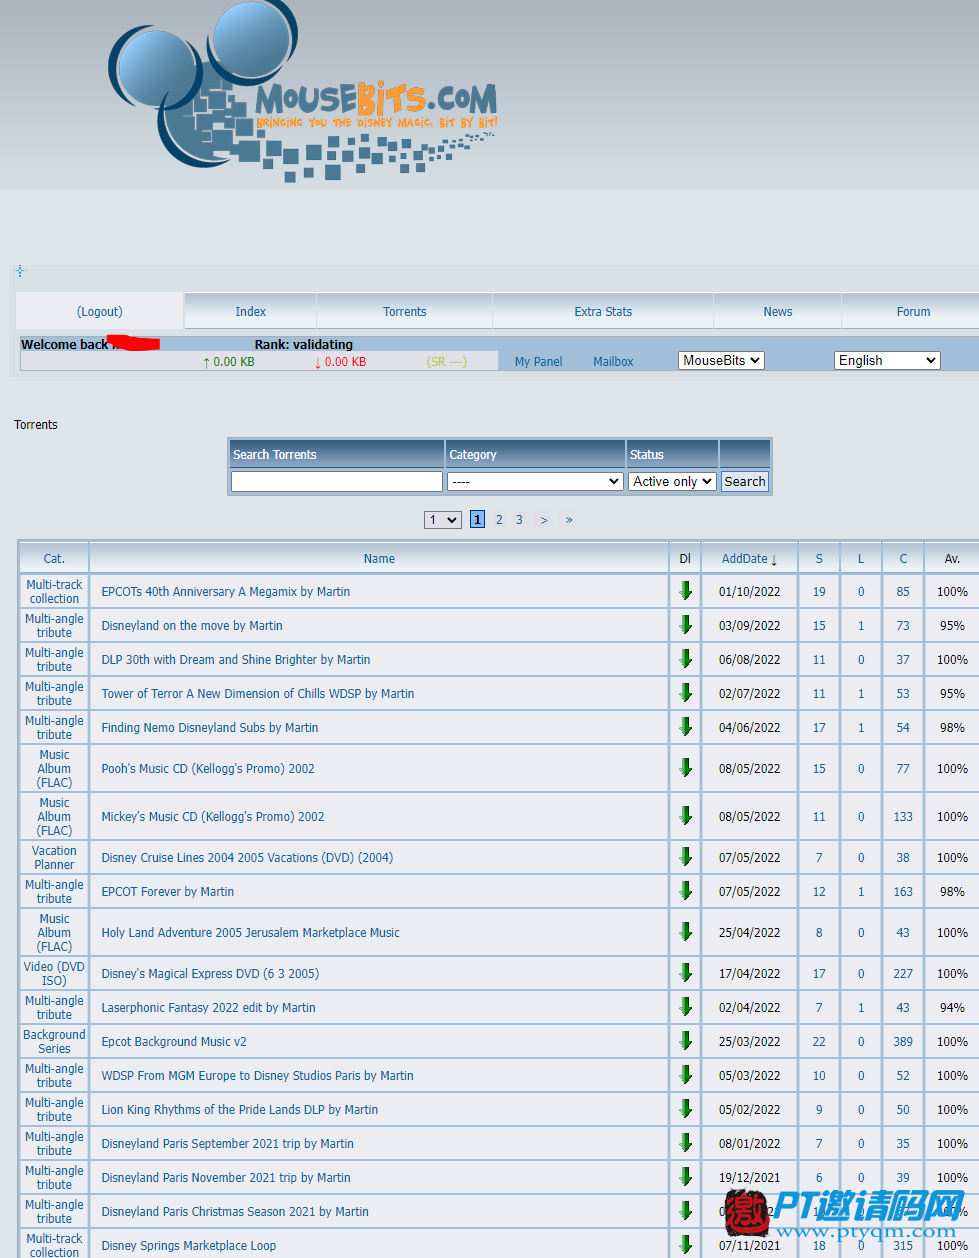The height and width of the screenshot is (1258, 979).
Task: Open the MouseBits style dropdown
Action: pos(721,361)
